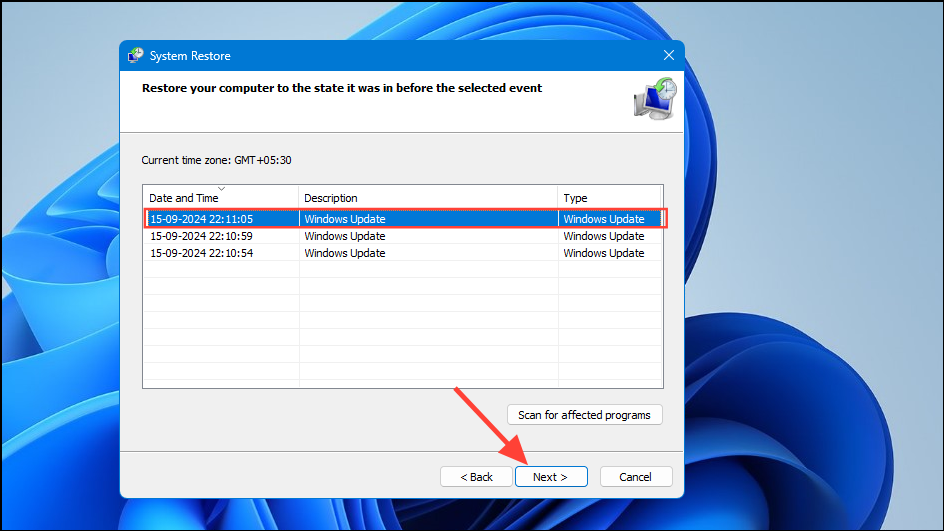Click Description cell in 22:10:59 row

(428, 236)
